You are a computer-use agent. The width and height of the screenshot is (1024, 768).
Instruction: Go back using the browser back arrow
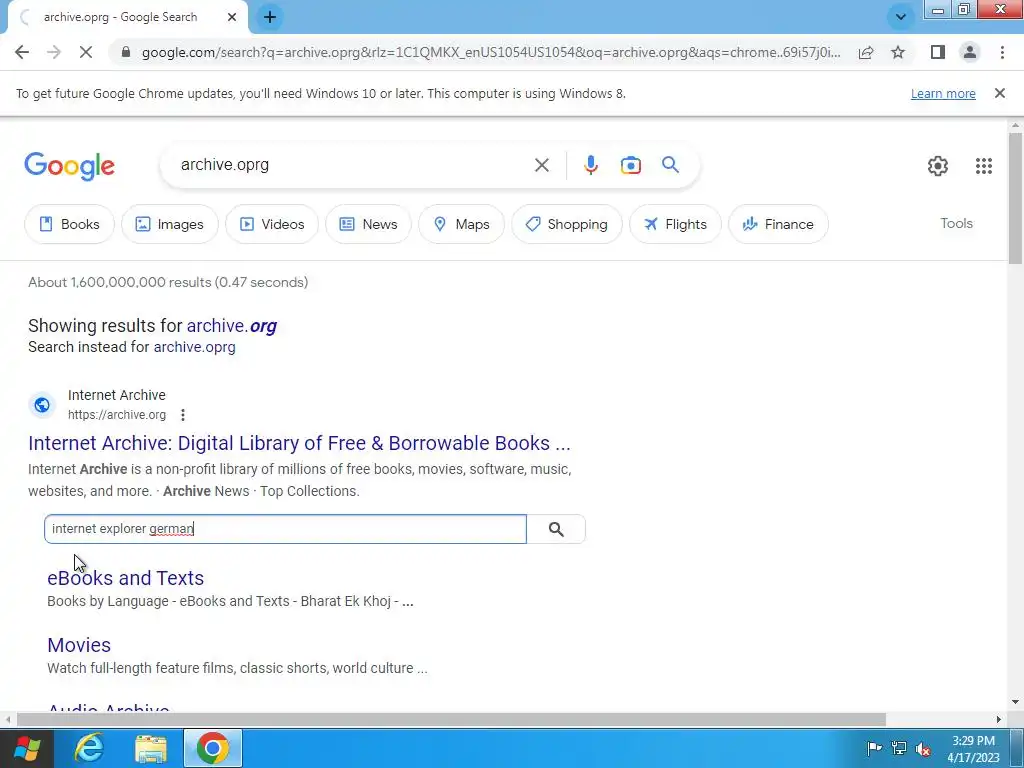coord(22,52)
